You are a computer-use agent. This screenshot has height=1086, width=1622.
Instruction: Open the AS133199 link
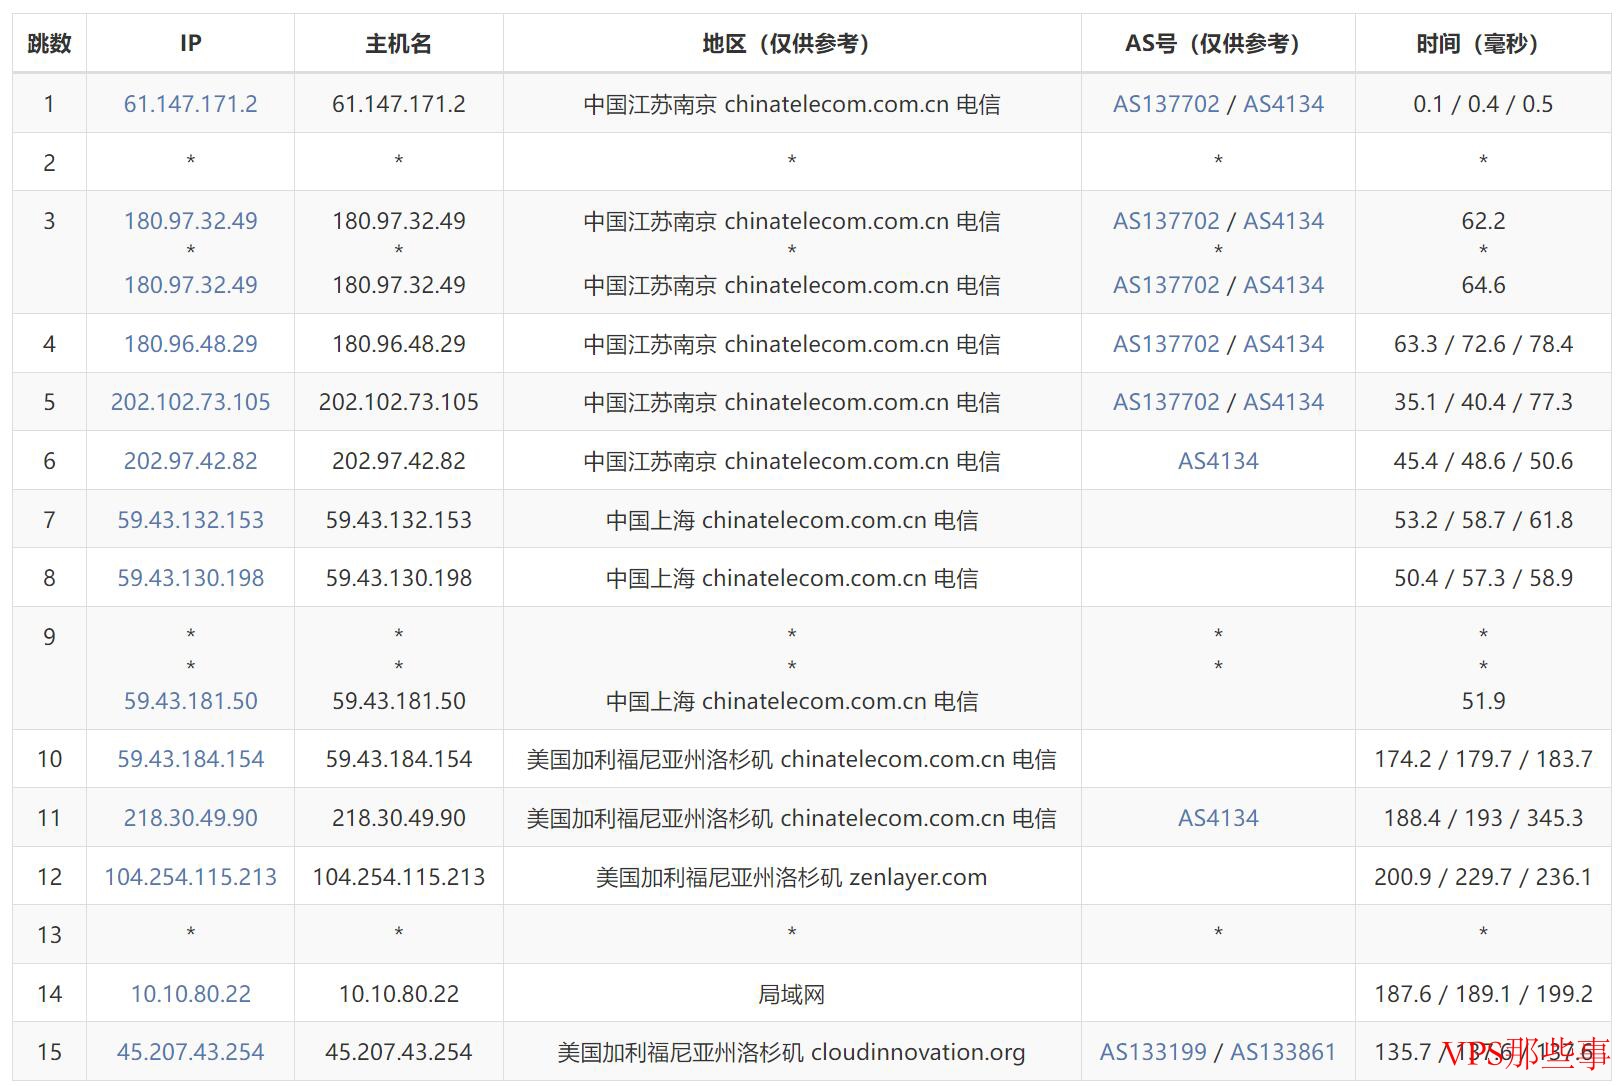[1153, 1052]
